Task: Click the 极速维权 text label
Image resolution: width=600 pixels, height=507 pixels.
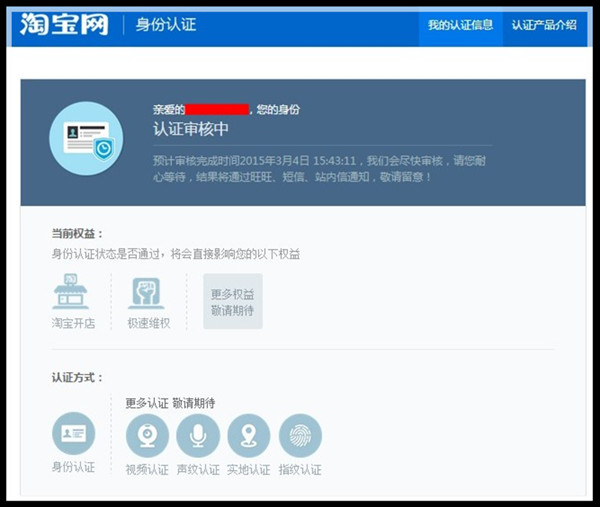Action: tap(147, 324)
